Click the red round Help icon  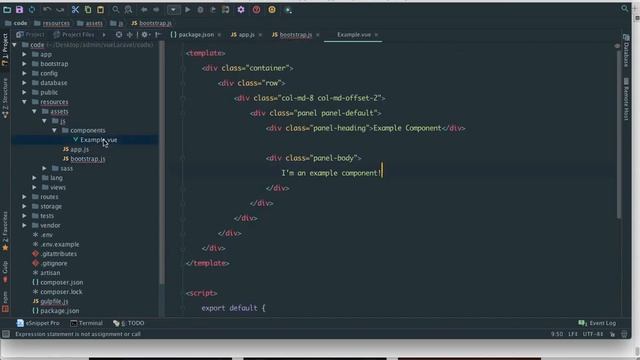(x=256, y=9)
